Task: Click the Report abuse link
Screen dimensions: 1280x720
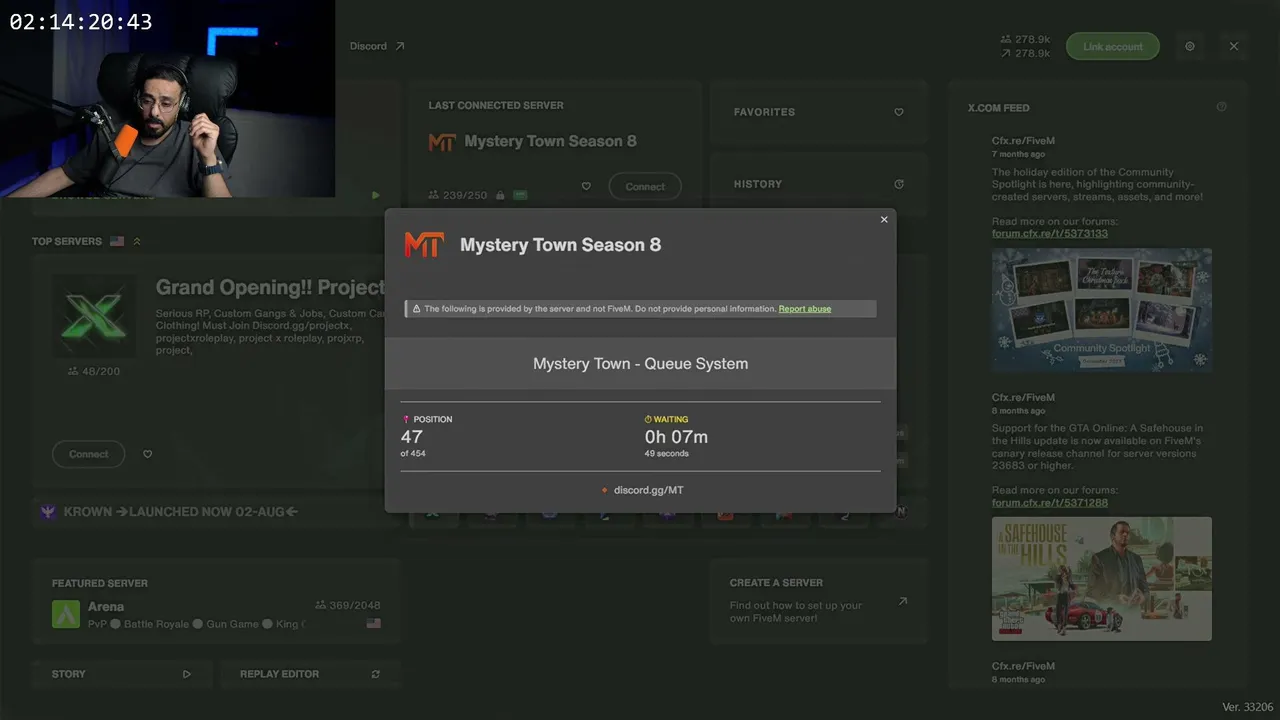Action: tap(805, 309)
